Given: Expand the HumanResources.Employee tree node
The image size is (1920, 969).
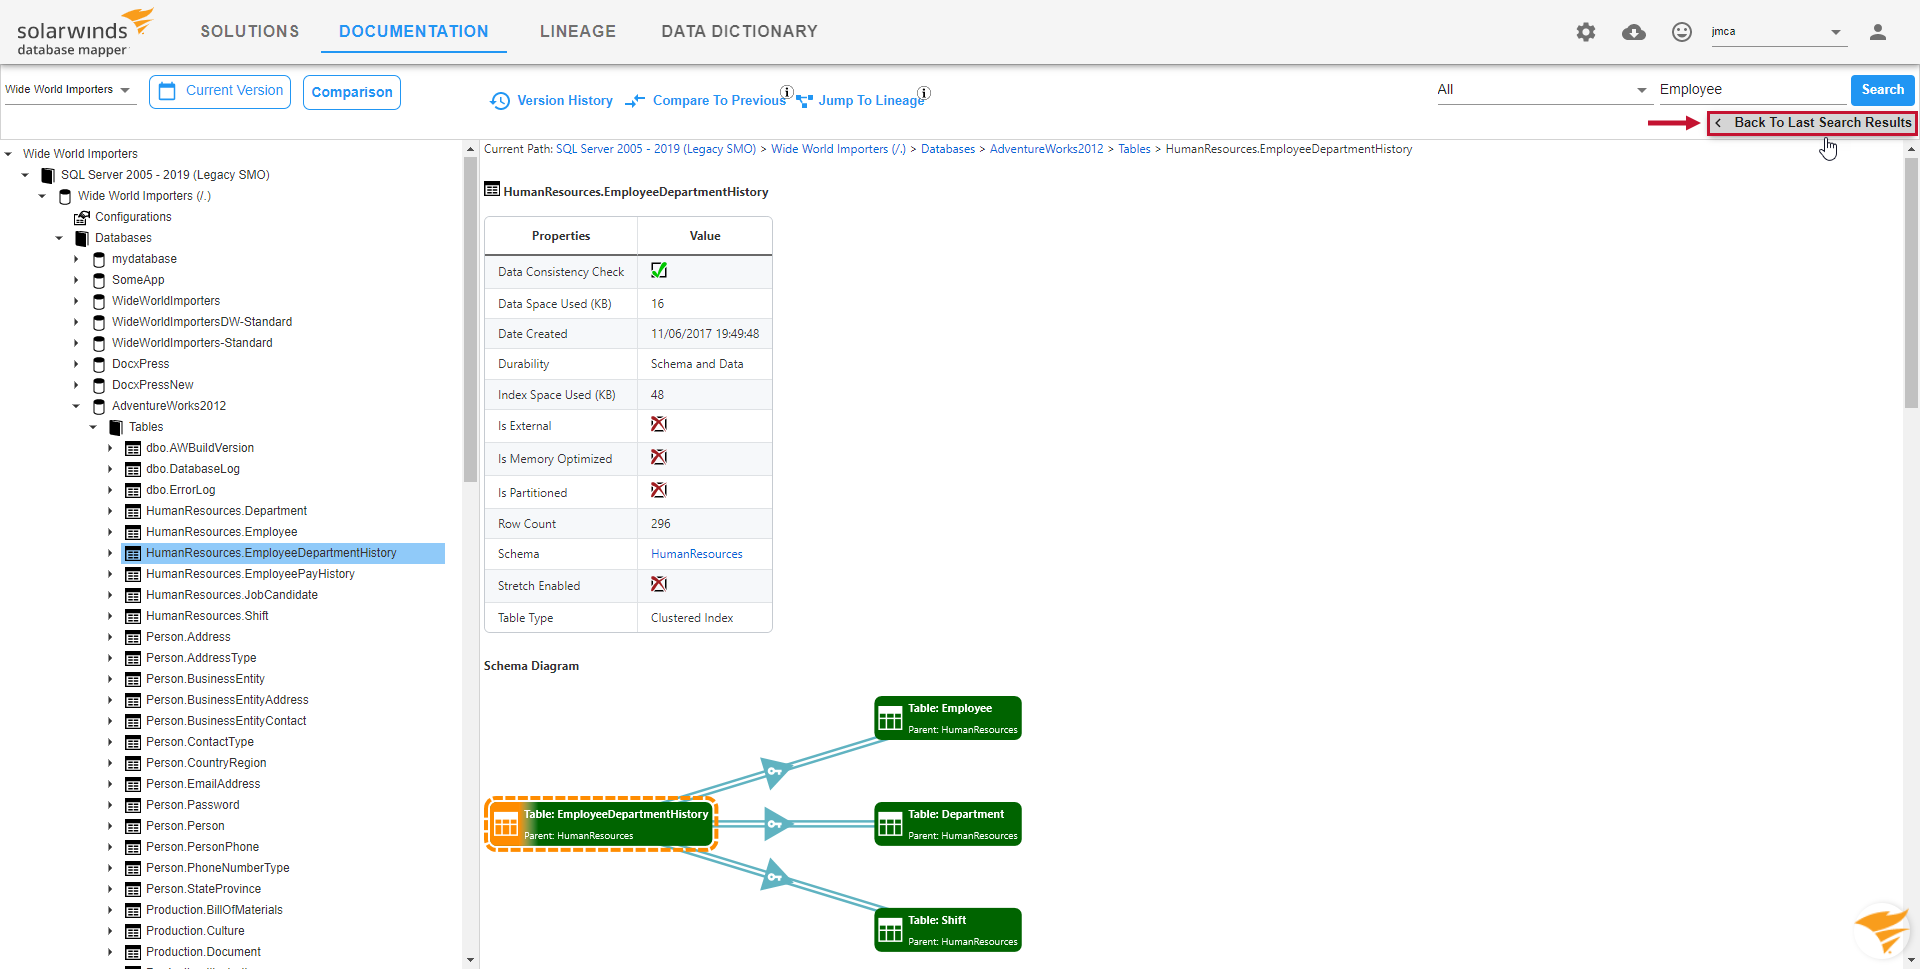Looking at the screenshot, I should point(110,532).
